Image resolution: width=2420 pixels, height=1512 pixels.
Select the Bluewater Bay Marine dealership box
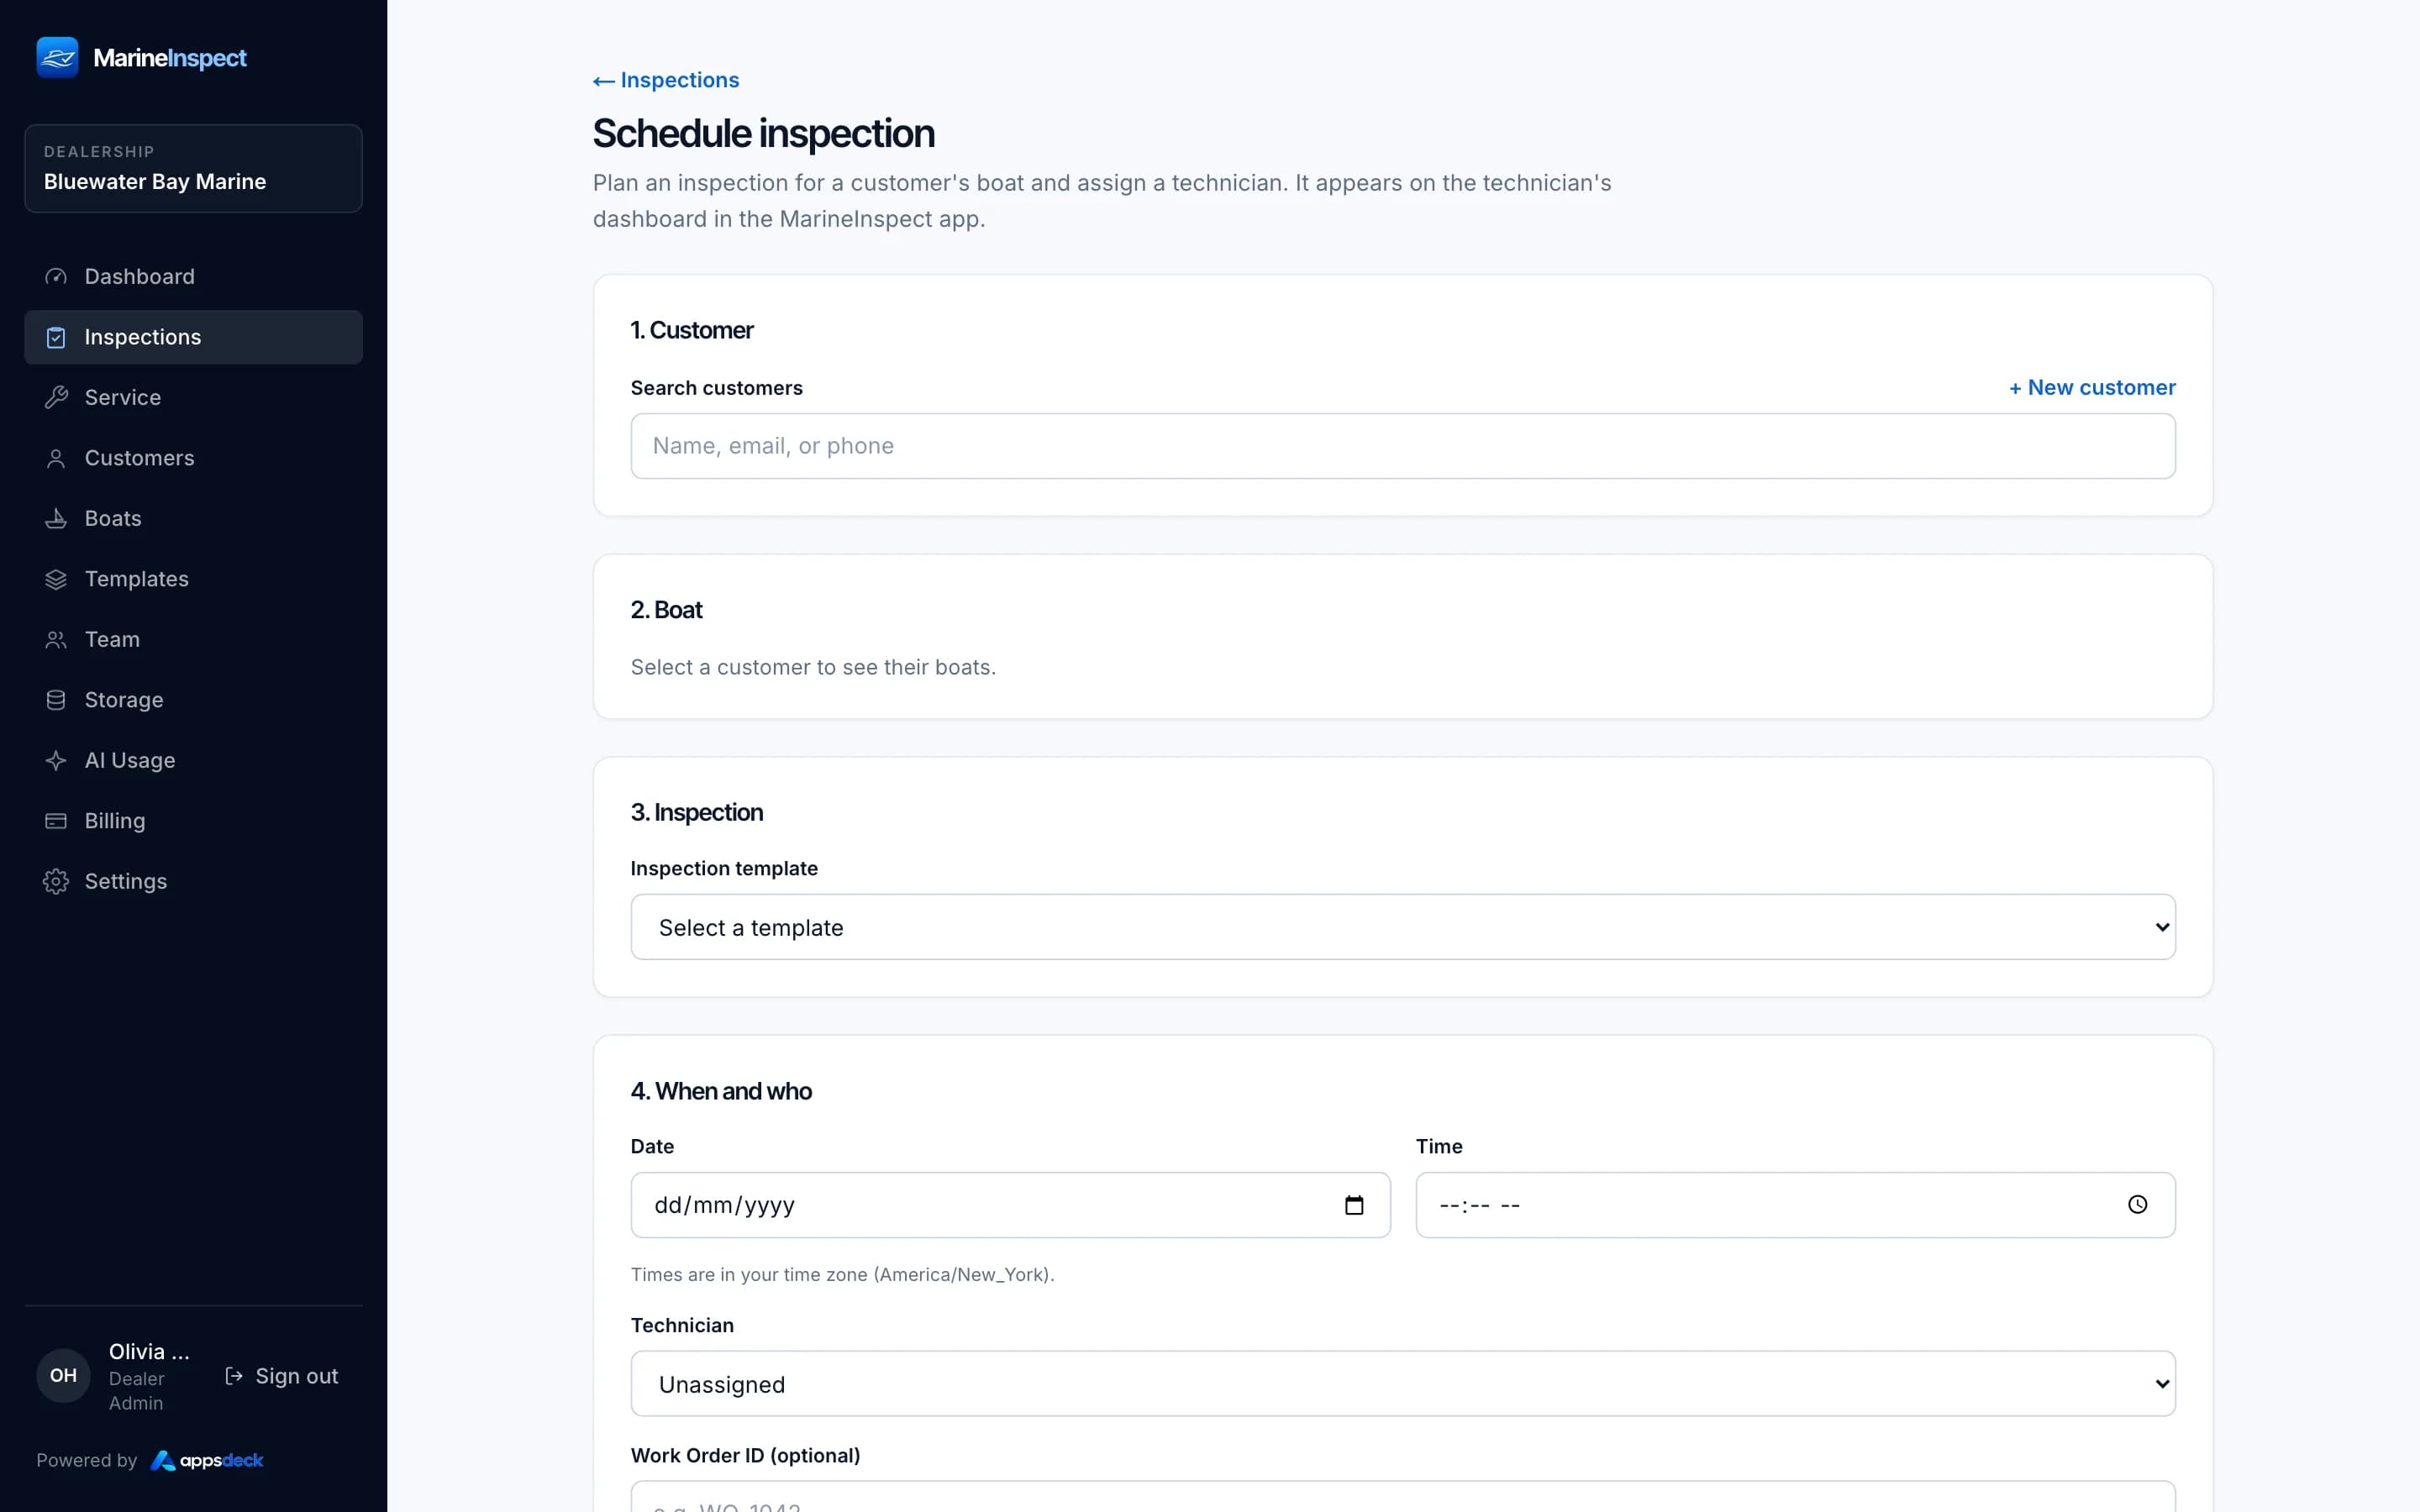[x=193, y=168]
